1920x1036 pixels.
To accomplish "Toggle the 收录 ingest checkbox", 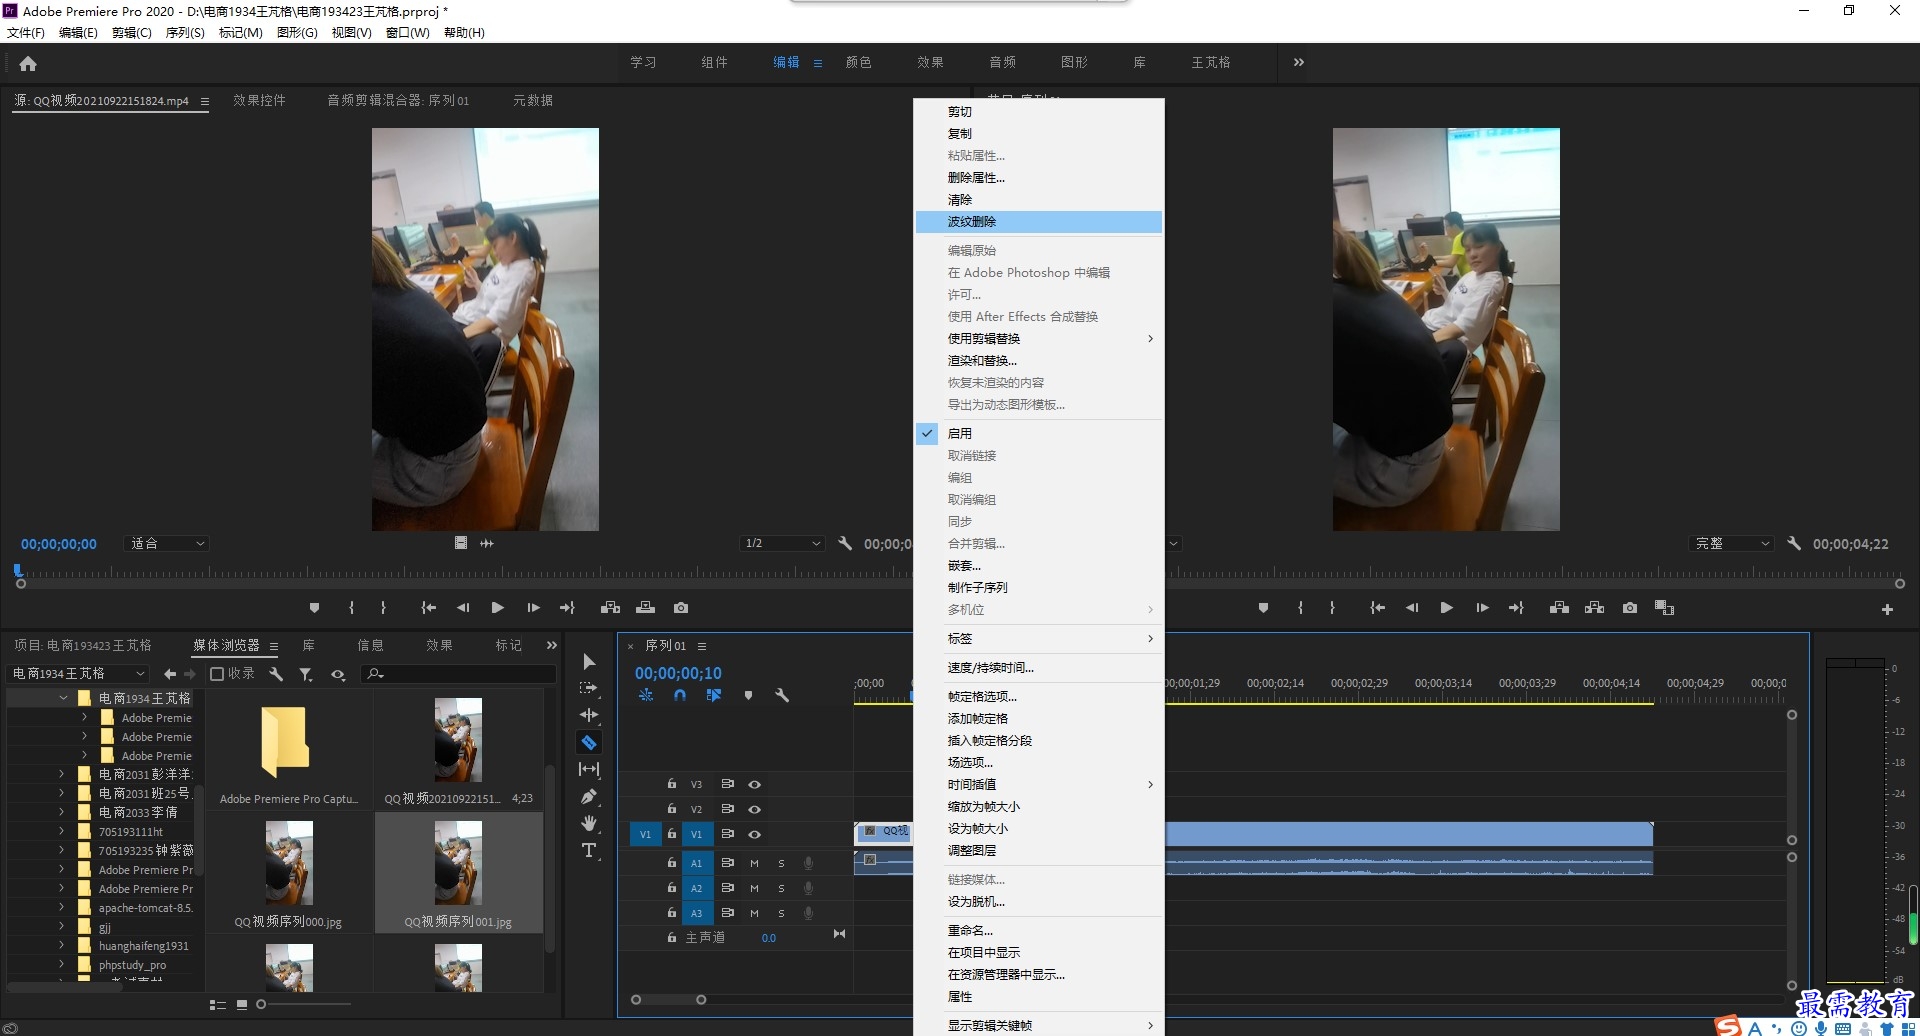I will pos(216,674).
